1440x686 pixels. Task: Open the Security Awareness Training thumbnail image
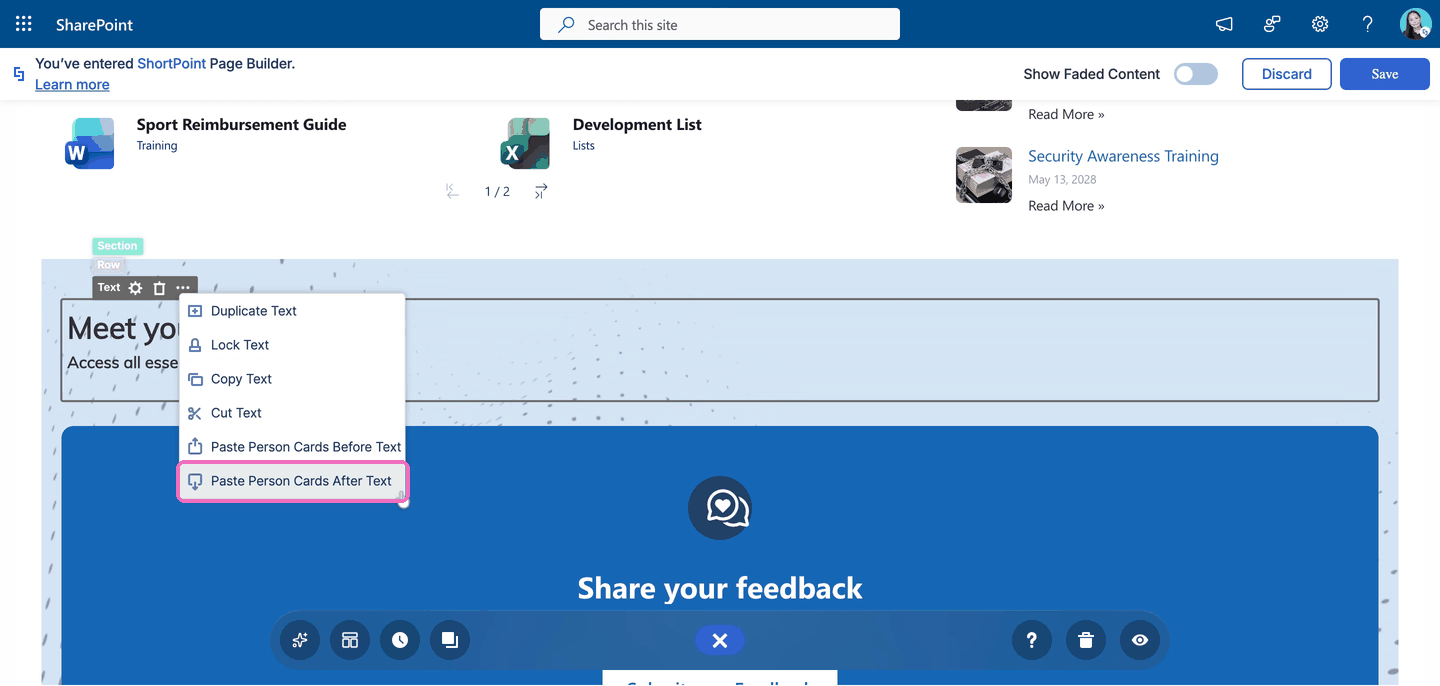pyautogui.click(x=984, y=175)
